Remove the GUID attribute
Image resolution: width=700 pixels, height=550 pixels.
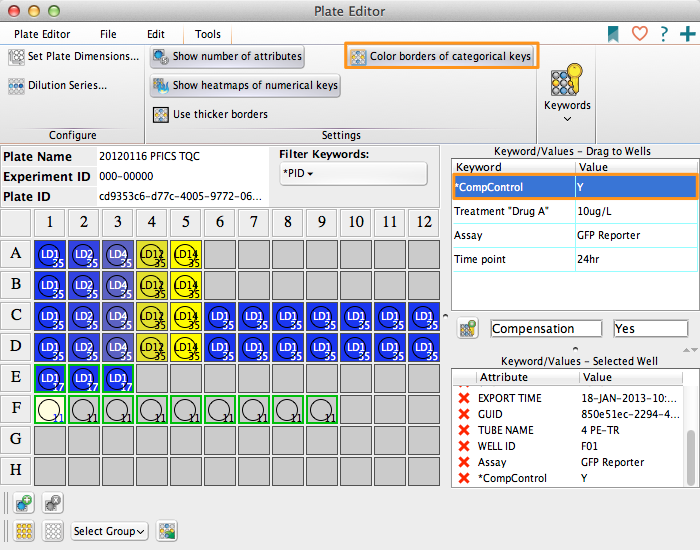tap(464, 414)
